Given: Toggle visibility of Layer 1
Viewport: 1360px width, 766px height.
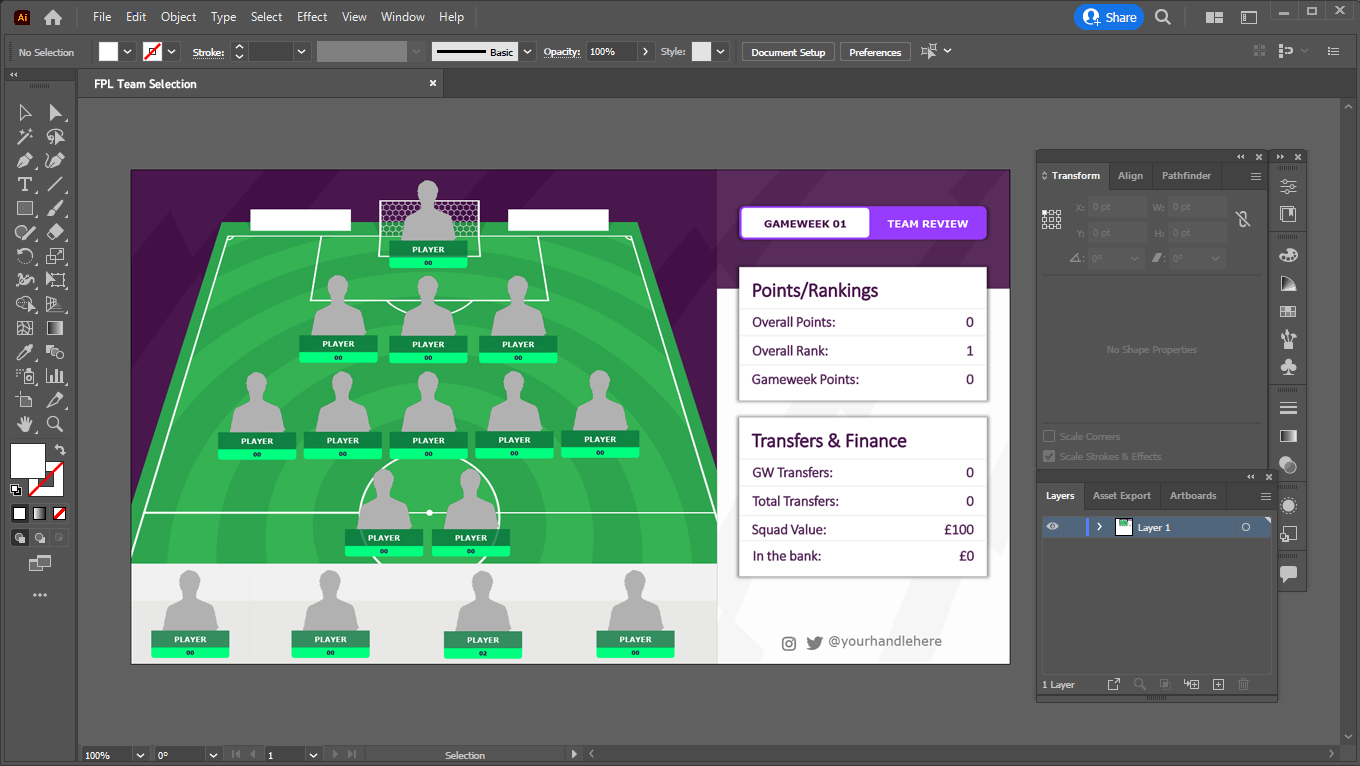Looking at the screenshot, I should pos(1052,526).
